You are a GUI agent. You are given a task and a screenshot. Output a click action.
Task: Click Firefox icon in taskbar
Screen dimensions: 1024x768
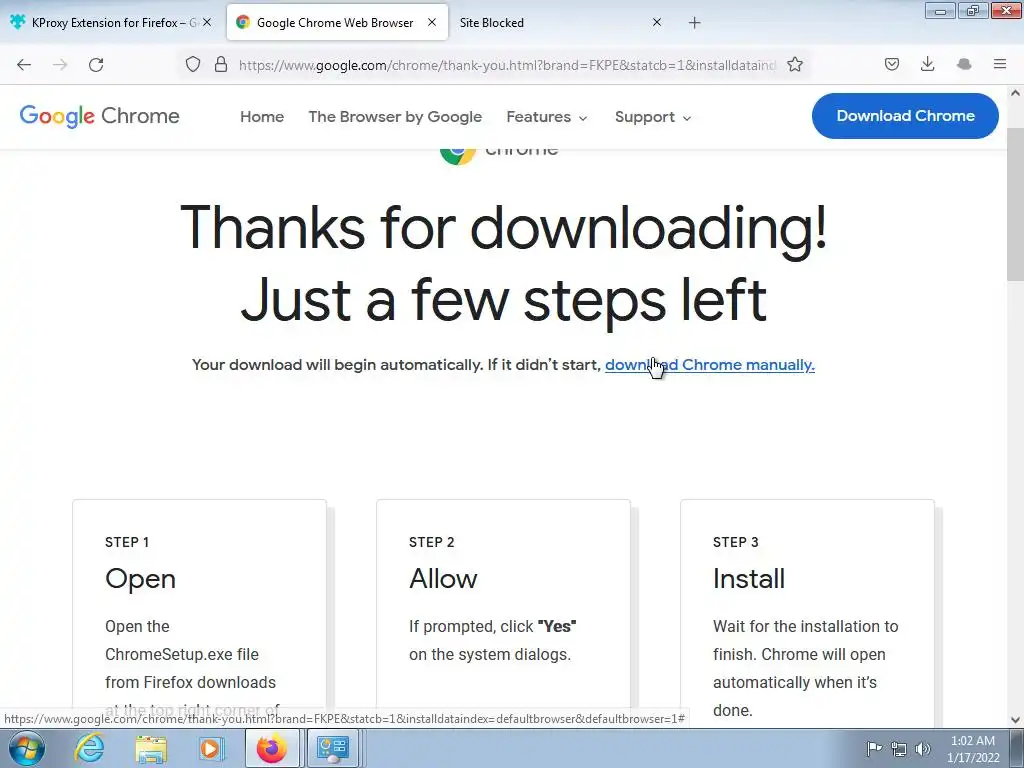click(272, 748)
